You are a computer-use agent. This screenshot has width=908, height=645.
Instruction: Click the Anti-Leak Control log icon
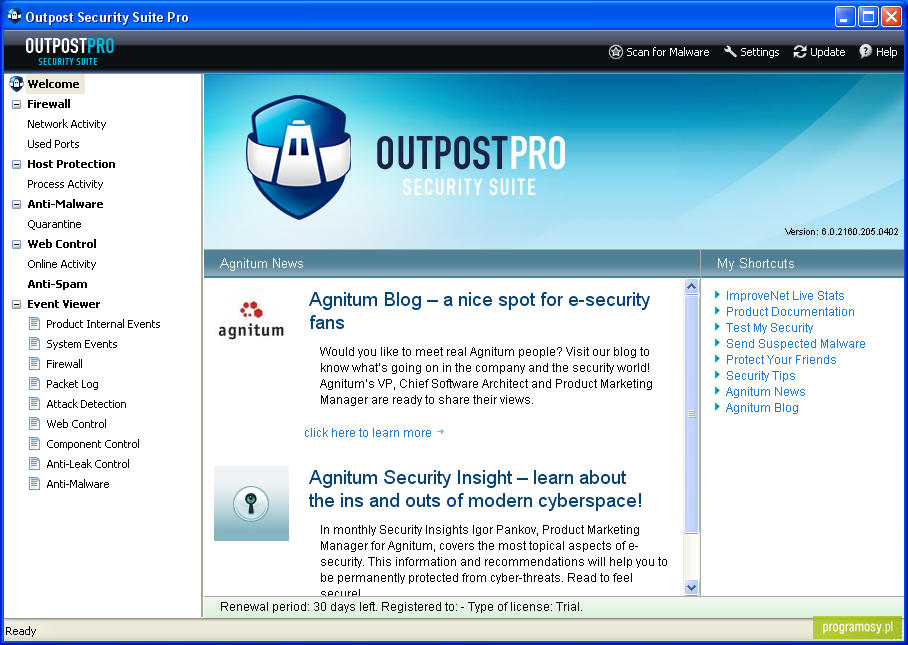tap(35, 463)
